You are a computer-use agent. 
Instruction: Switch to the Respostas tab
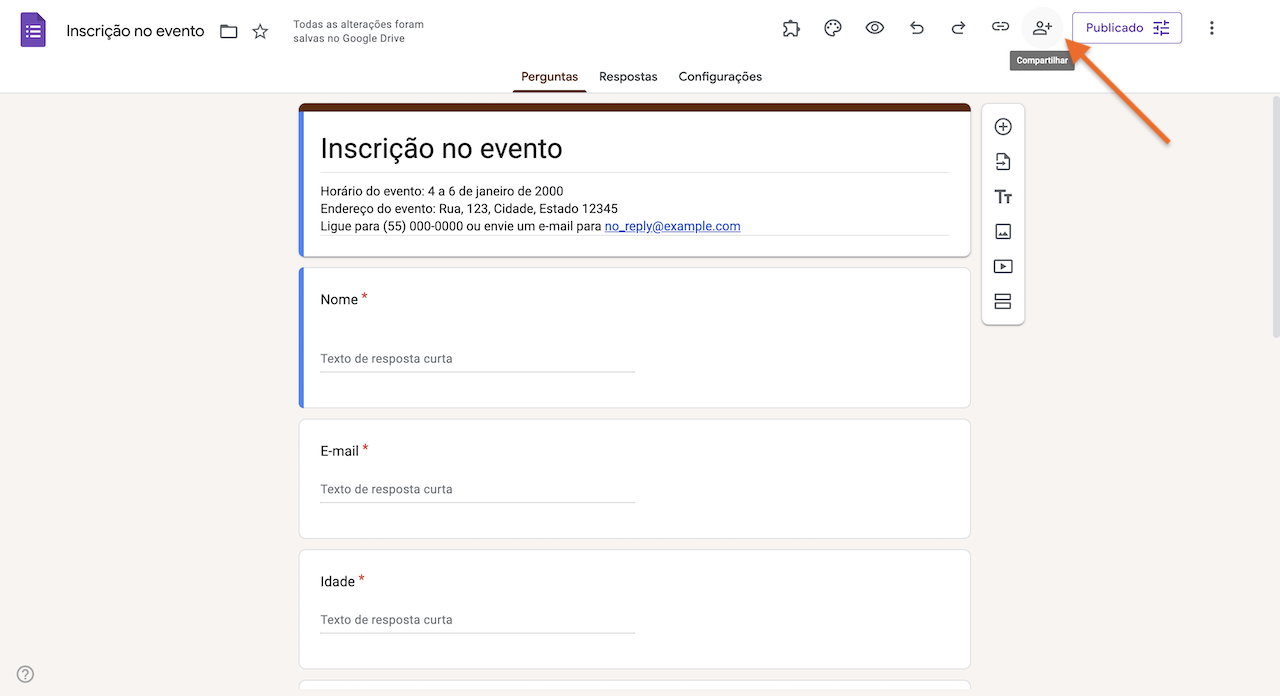click(x=628, y=76)
